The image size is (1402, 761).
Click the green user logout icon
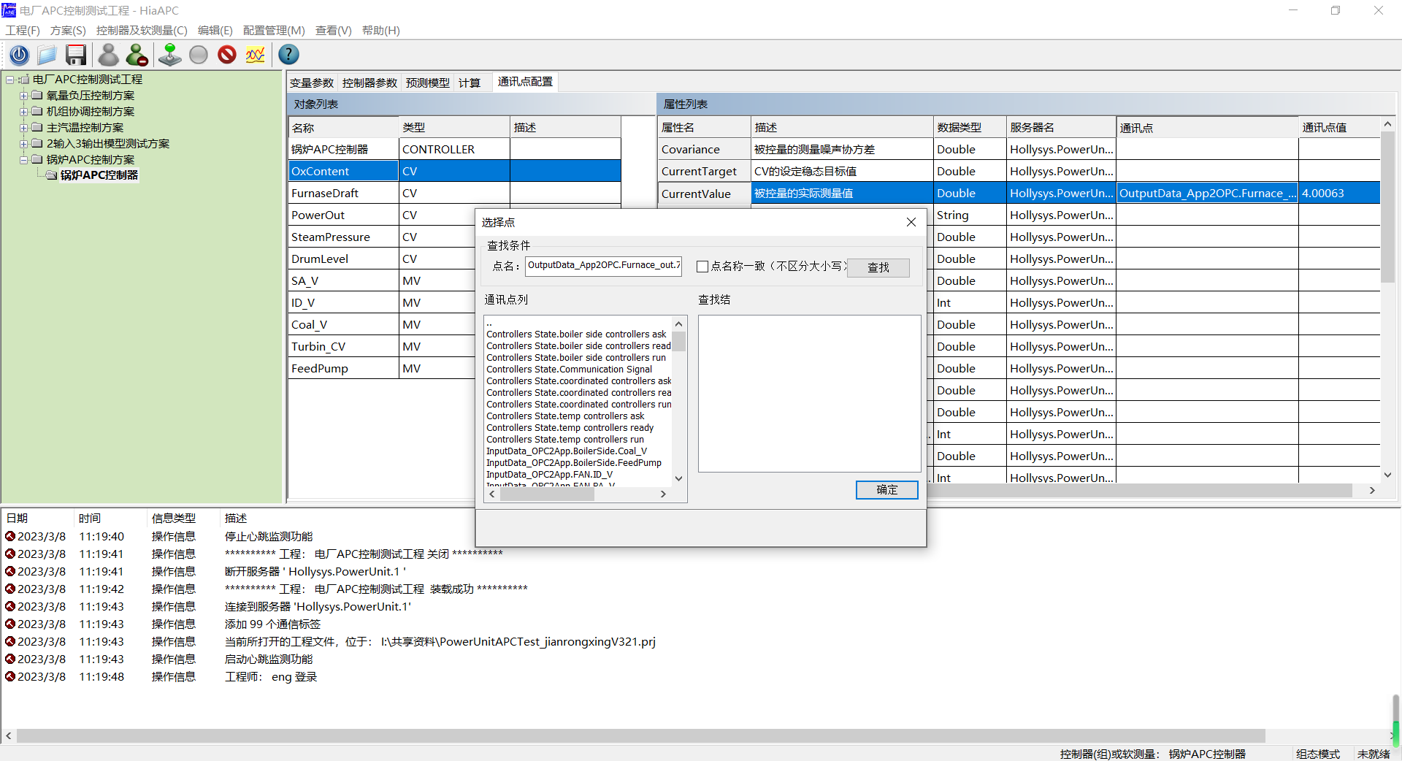(137, 55)
